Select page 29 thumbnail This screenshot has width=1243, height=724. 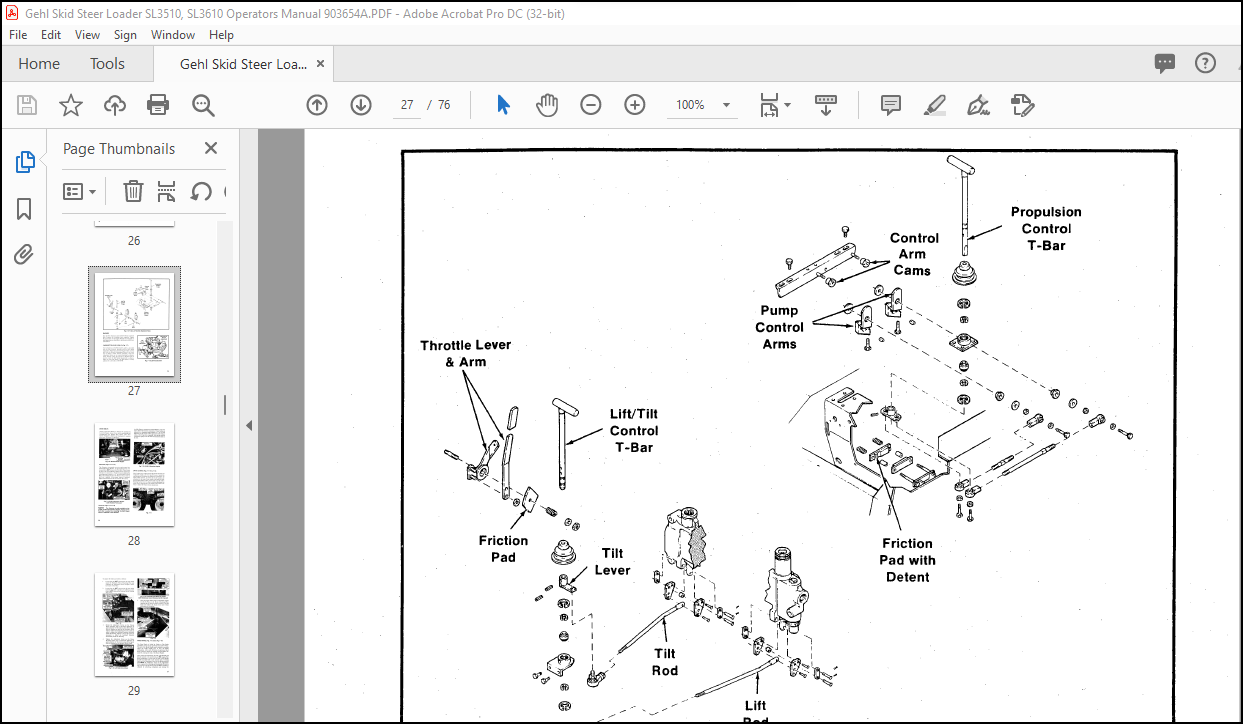pos(134,625)
